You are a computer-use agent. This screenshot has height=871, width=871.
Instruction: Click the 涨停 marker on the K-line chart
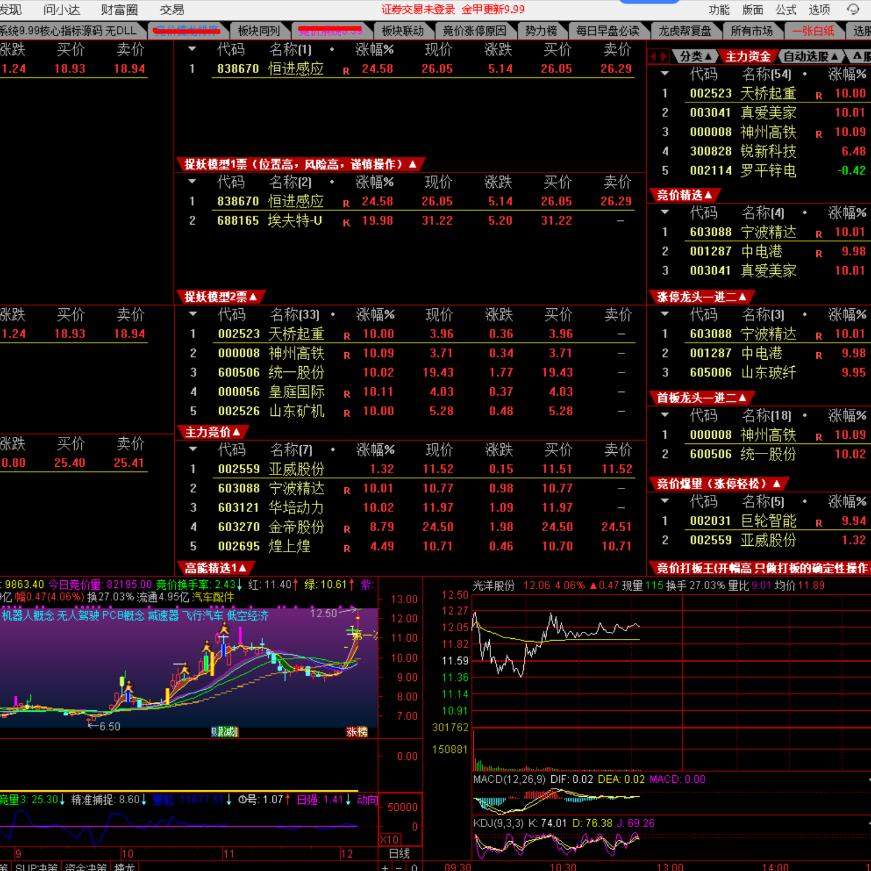coord(357,732)
